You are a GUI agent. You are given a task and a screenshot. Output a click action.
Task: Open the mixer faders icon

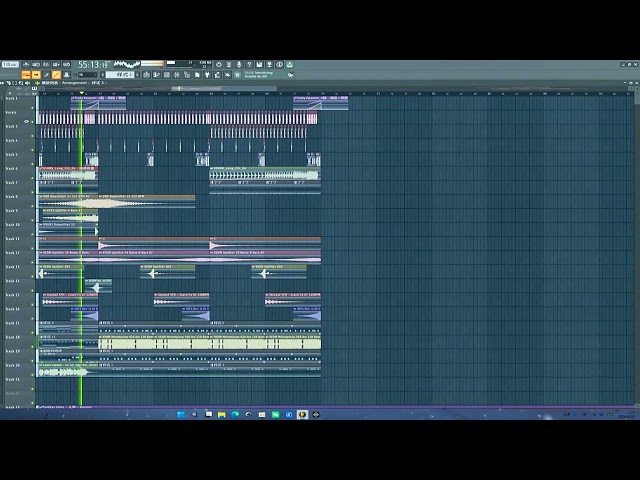click(x=176, y=75)
